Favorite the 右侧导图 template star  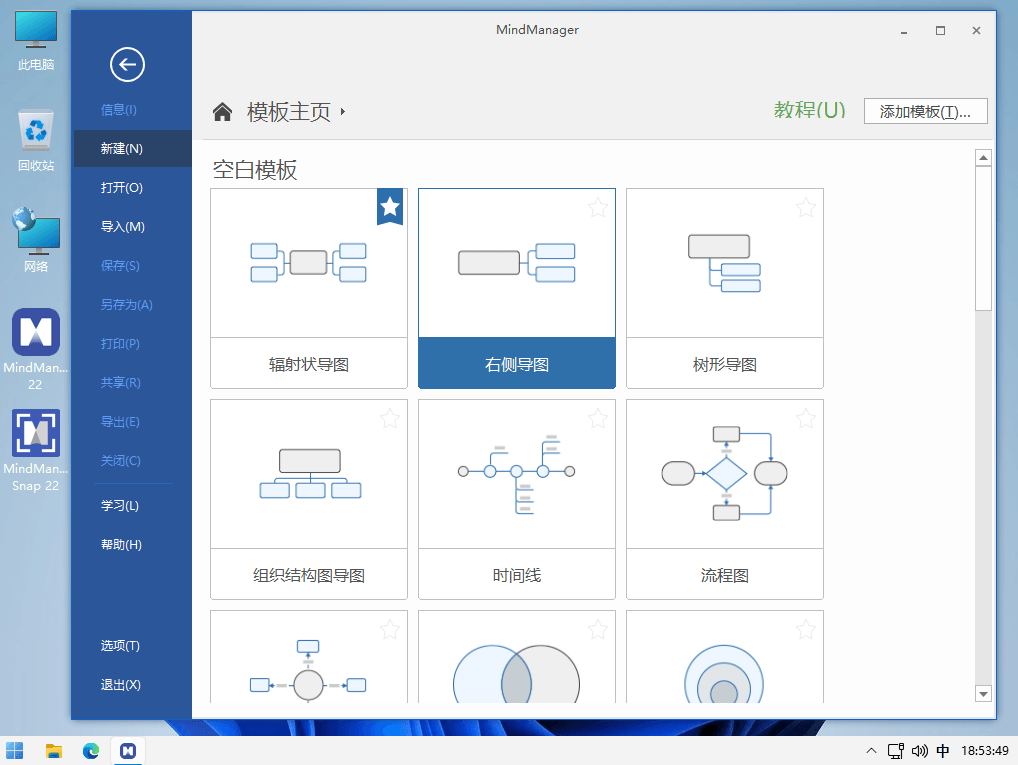(x=597, y=208)
